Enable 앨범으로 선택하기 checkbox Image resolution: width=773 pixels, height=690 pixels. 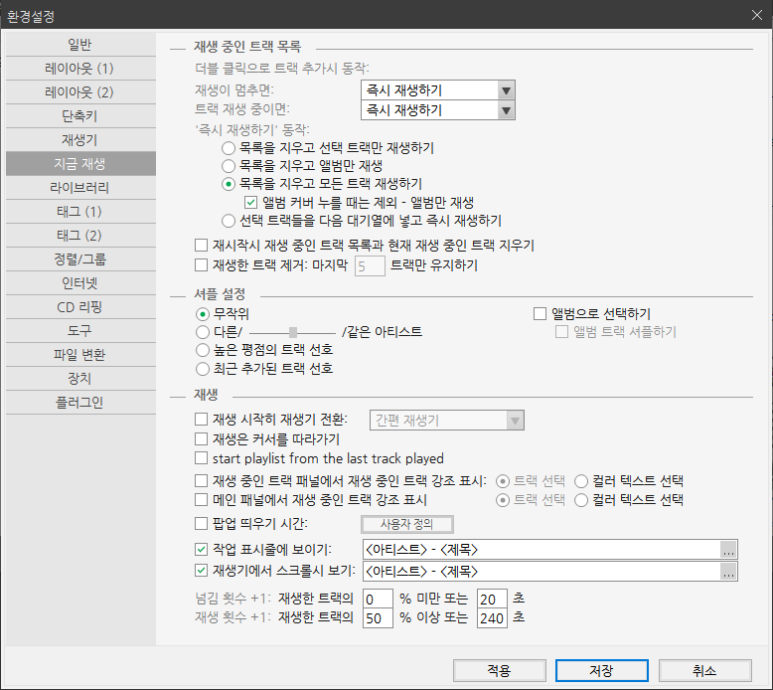540,313
